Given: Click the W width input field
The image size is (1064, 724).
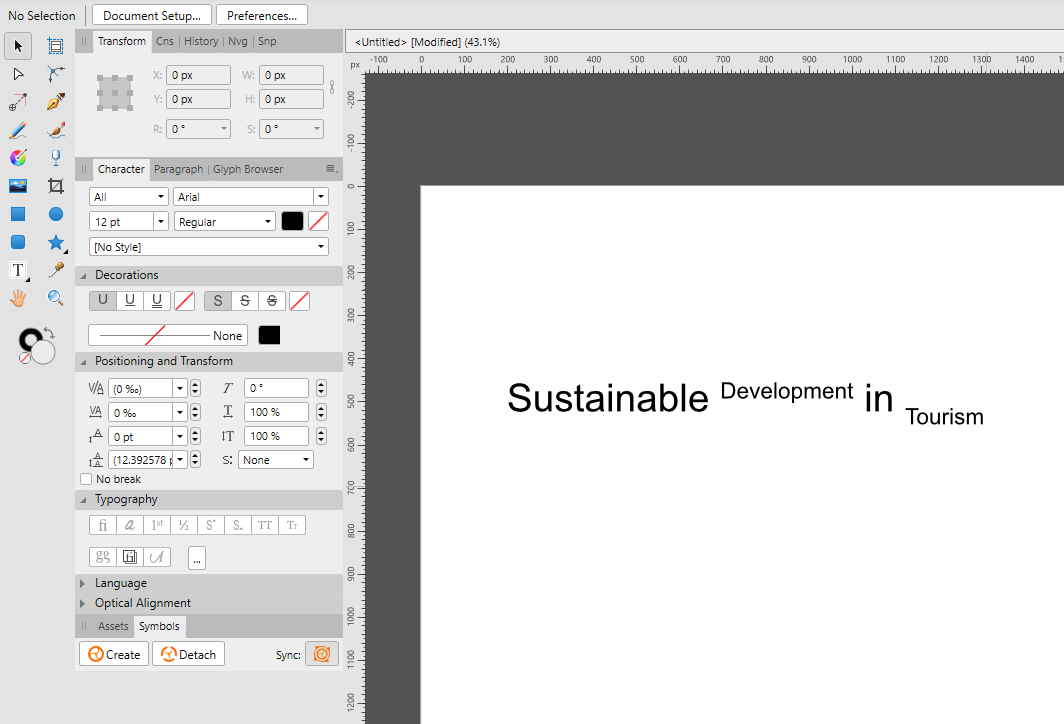Looking at the screenshot, I should [x=292, y=75].
